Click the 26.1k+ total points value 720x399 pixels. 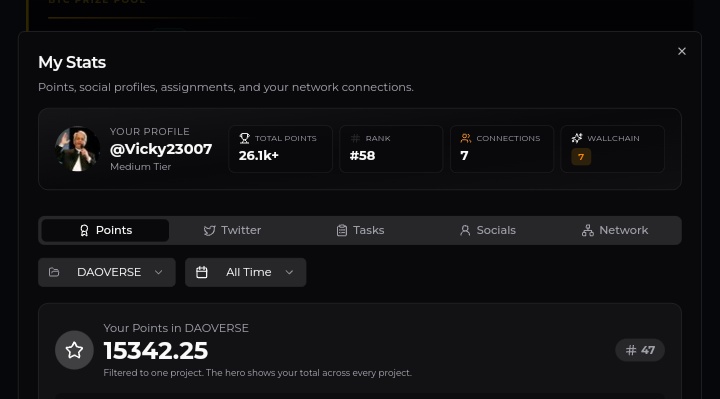(x=259, y=156)
